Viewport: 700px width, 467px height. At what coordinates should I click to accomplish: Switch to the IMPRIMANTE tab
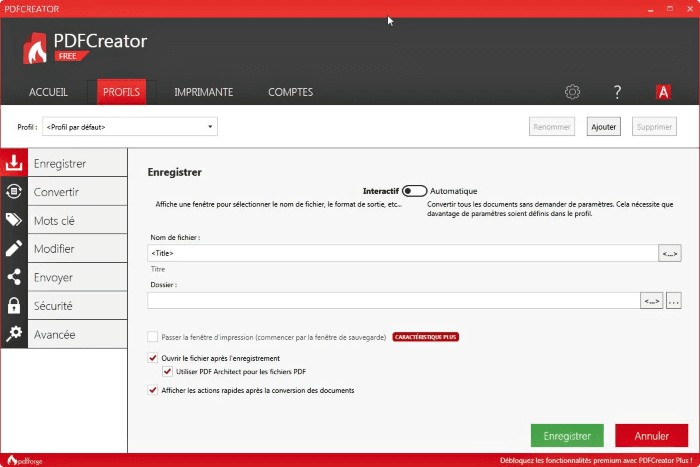click(204, 92)
